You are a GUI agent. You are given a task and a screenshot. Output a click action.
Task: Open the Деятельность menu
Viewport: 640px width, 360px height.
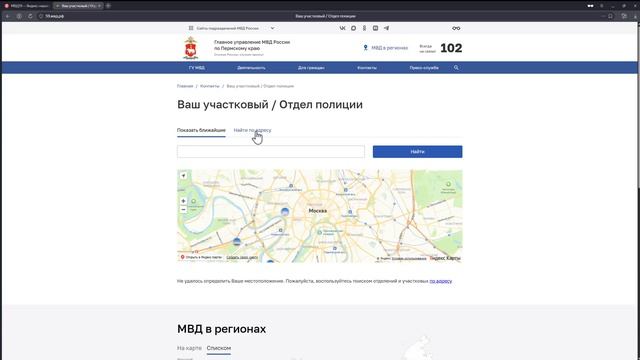pos(251,68)
